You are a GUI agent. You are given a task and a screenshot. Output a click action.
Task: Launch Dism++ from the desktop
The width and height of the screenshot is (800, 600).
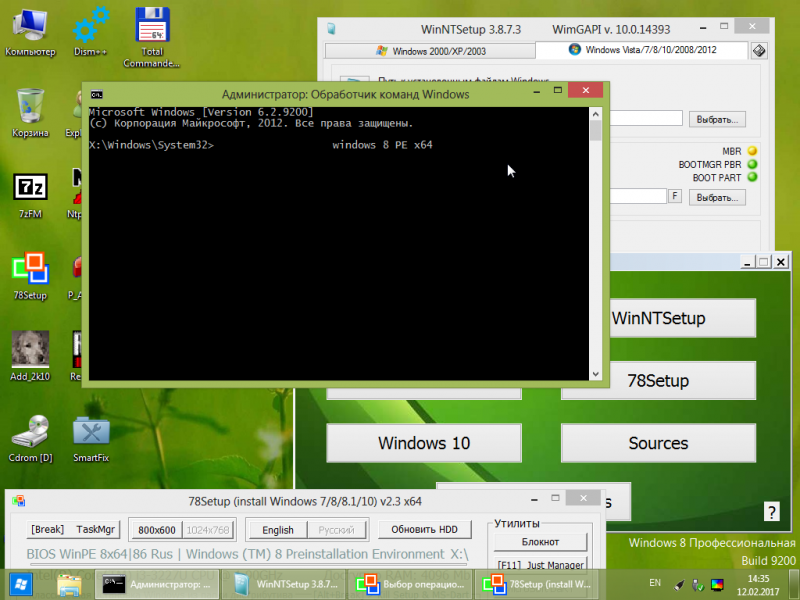tap(91, 32)
